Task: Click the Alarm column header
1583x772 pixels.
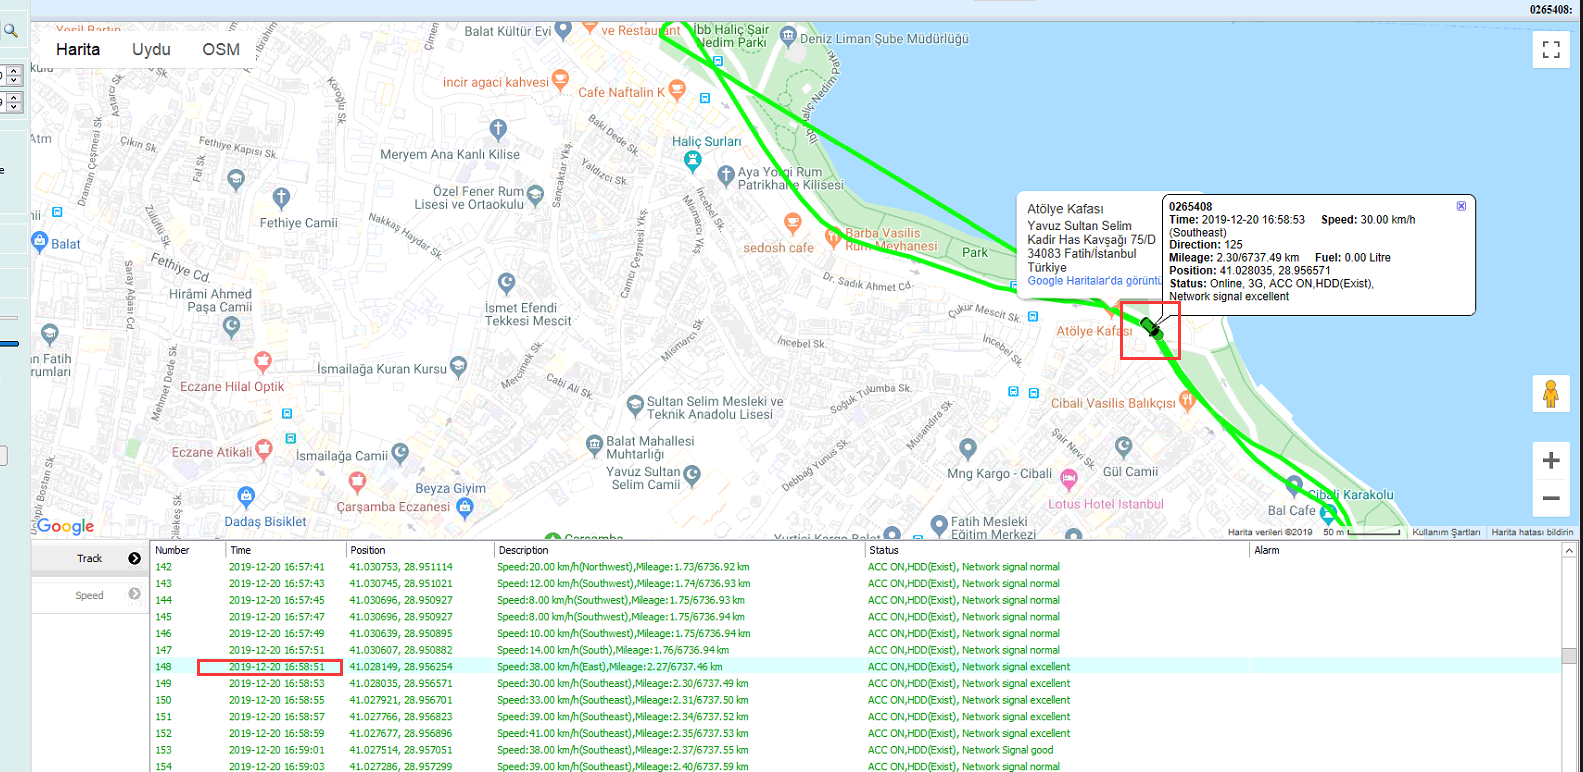Action: pyautogui.click(x=1405, y=550)
